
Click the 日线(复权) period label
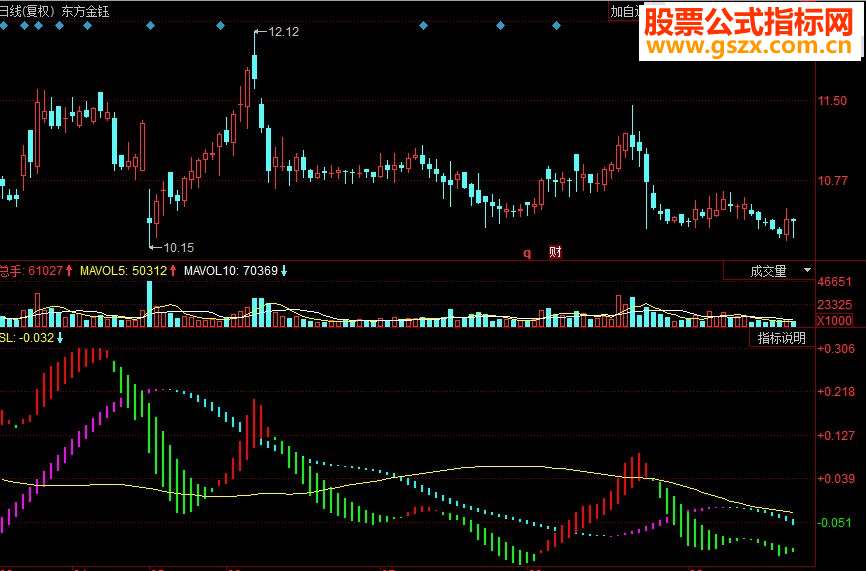(28, 11)
